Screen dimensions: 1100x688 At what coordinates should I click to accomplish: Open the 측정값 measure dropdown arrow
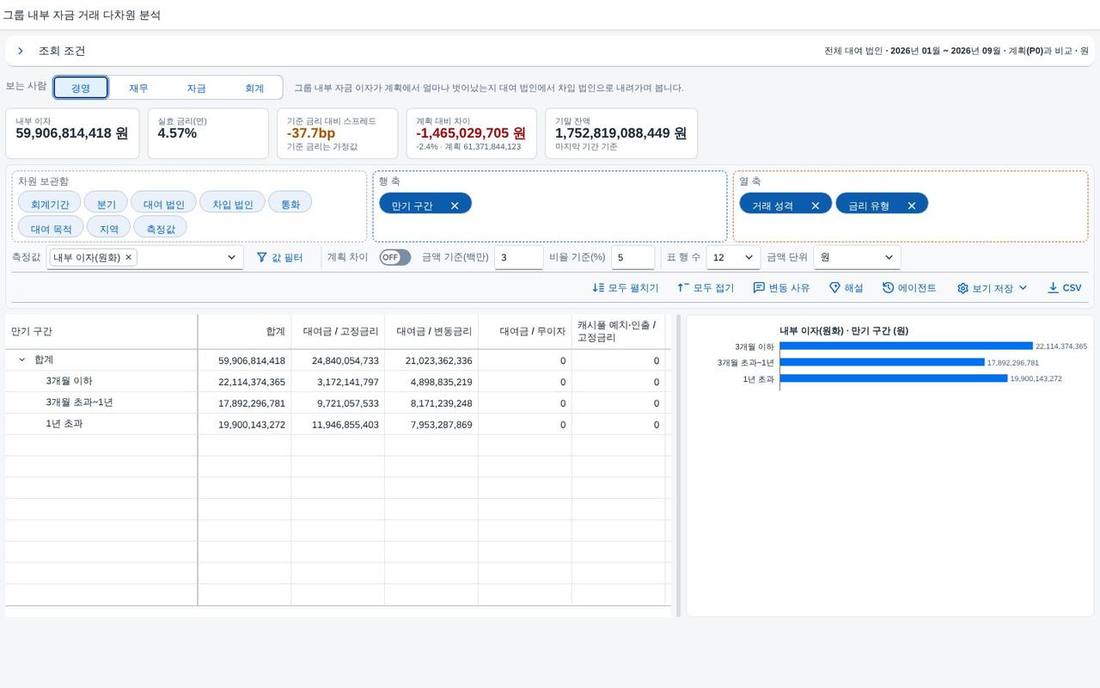(x=232, y=257)
